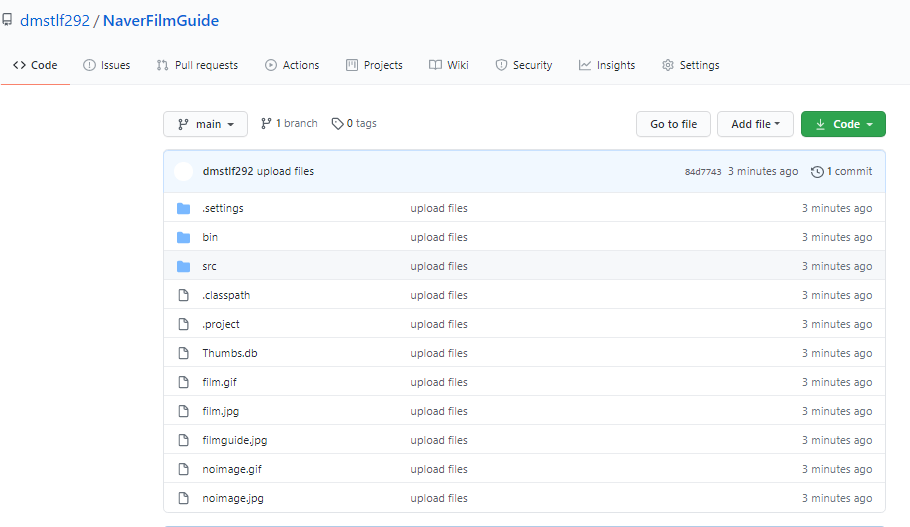
Task: Click the file icon next to film.gif
Action: (183, 382)
